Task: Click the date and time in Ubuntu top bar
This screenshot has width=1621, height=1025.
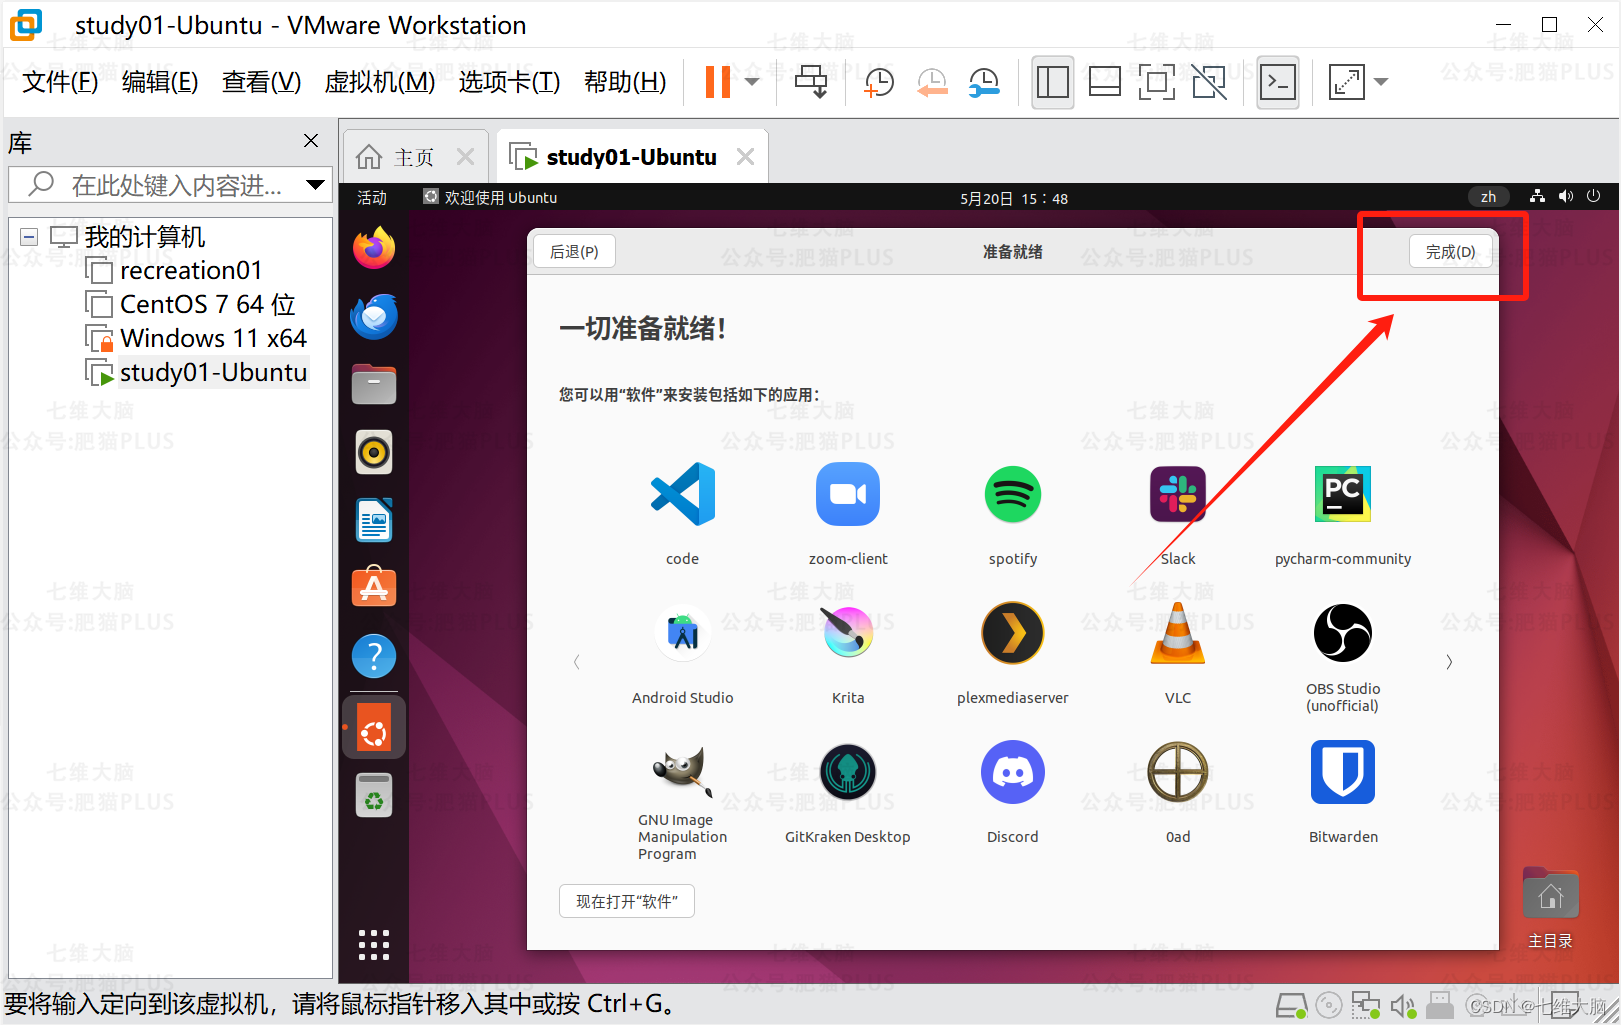Action: tap(1013, 198)
